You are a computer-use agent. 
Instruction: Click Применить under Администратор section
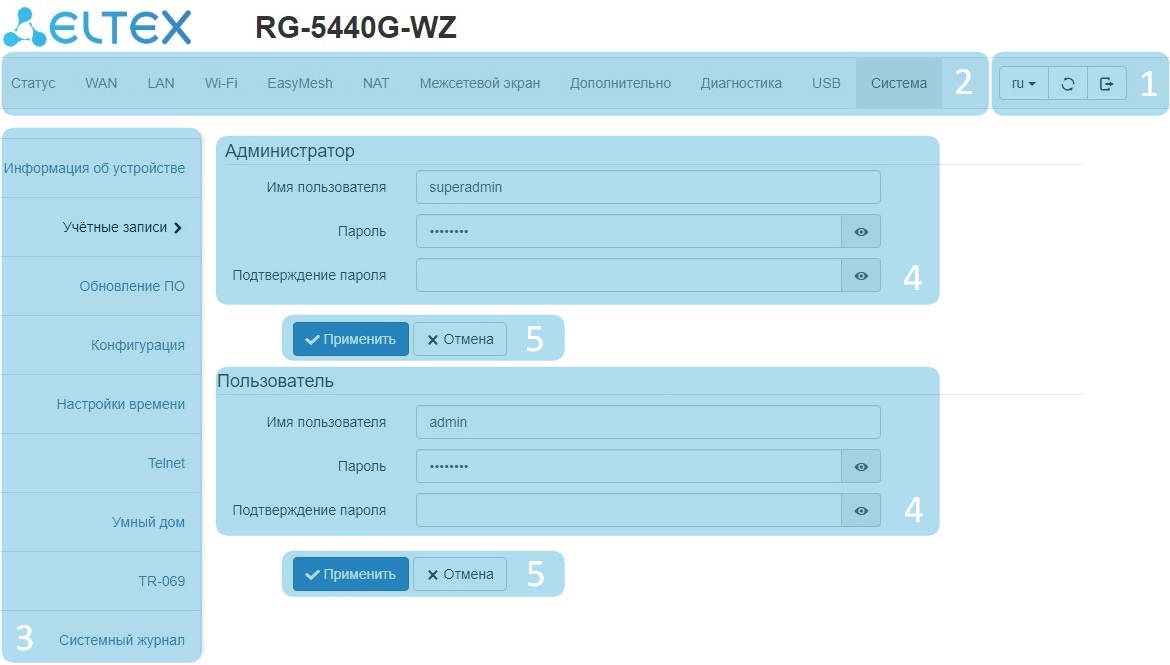click(x=351, y=339)
